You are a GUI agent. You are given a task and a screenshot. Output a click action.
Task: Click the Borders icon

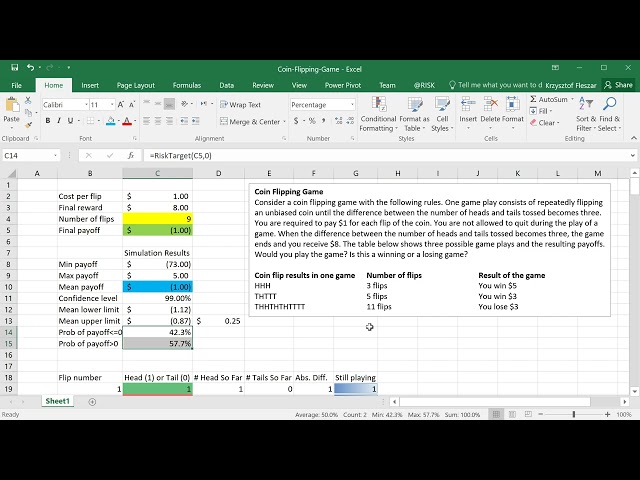pos(91,121)
